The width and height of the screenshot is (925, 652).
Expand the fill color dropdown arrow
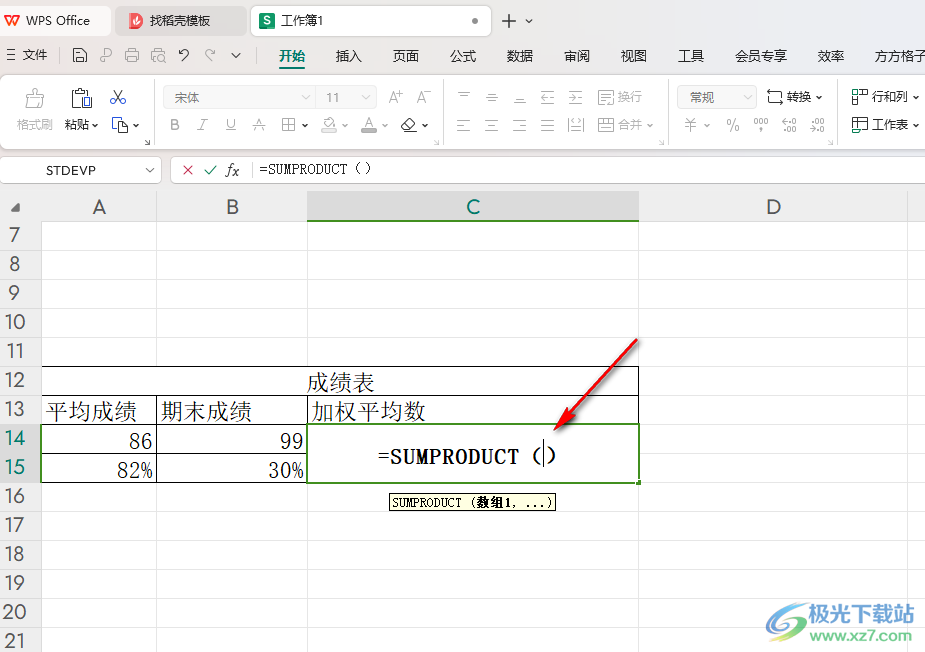(x=345, y=125)
